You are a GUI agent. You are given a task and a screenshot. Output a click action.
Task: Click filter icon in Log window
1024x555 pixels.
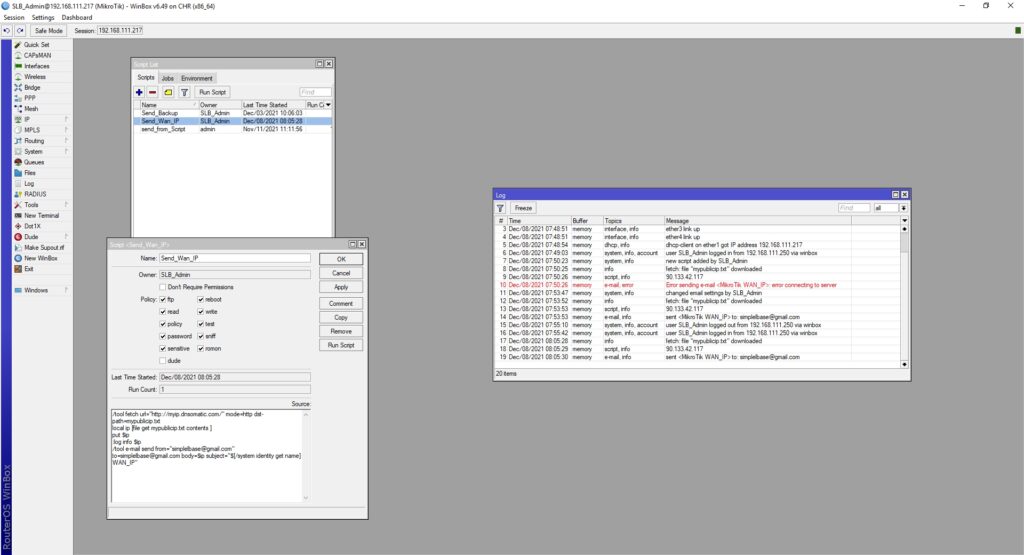pyautogui.click(x=500, y=208)
